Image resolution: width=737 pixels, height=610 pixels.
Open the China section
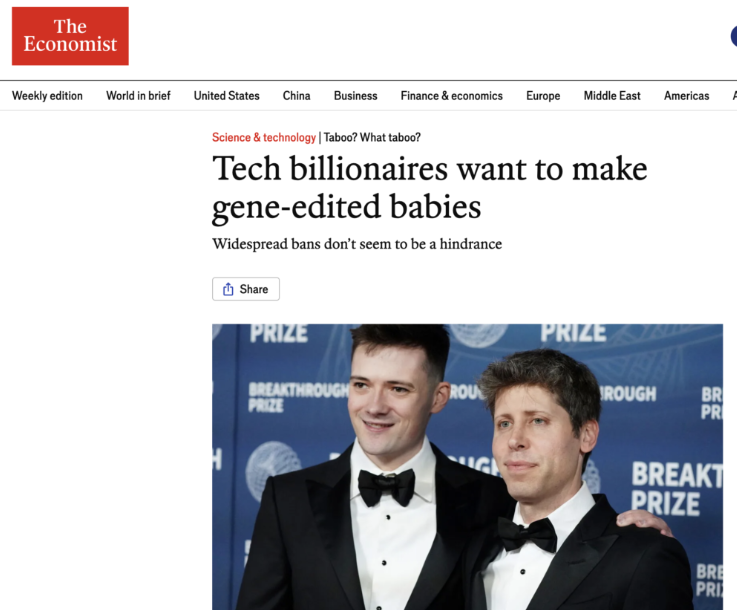[296, 96]
